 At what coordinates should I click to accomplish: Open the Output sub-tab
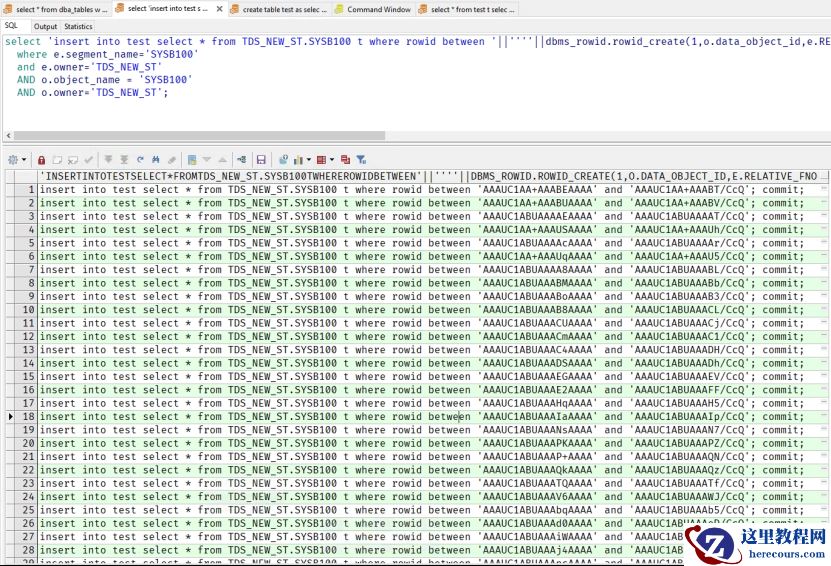click(45, 26)
